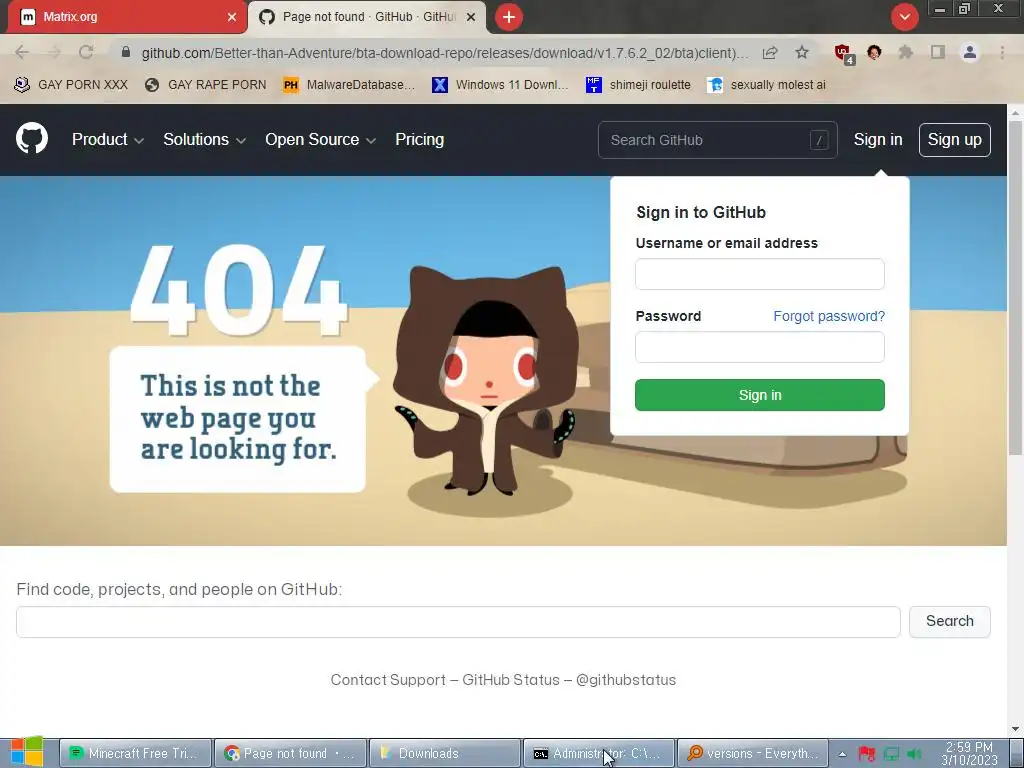Open the @githubstatus link
The image size is (1024, 768).
tap(626, 680)
